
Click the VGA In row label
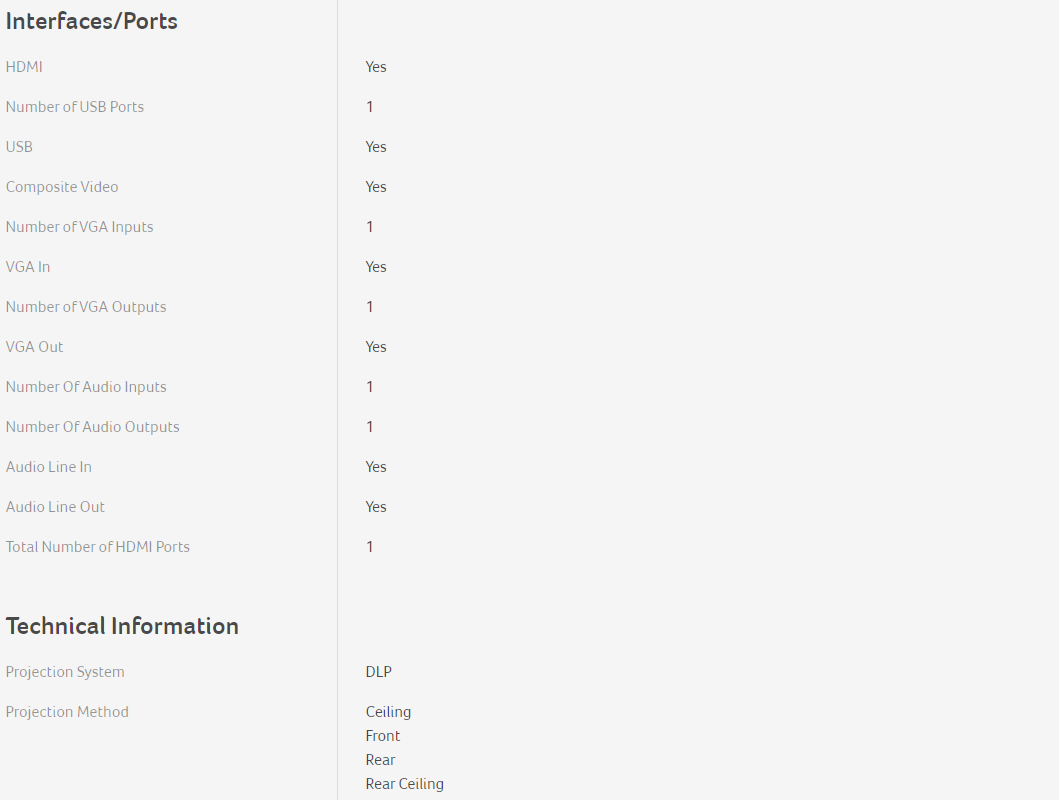28,267
